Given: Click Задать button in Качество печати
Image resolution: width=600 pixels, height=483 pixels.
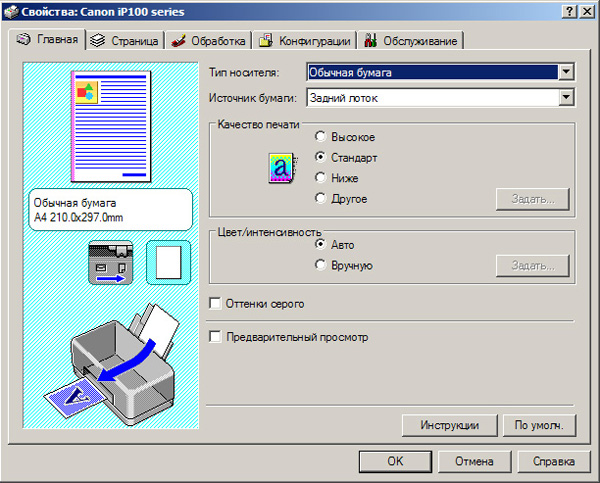Looking at the screenshot, I should coord(533,199).
